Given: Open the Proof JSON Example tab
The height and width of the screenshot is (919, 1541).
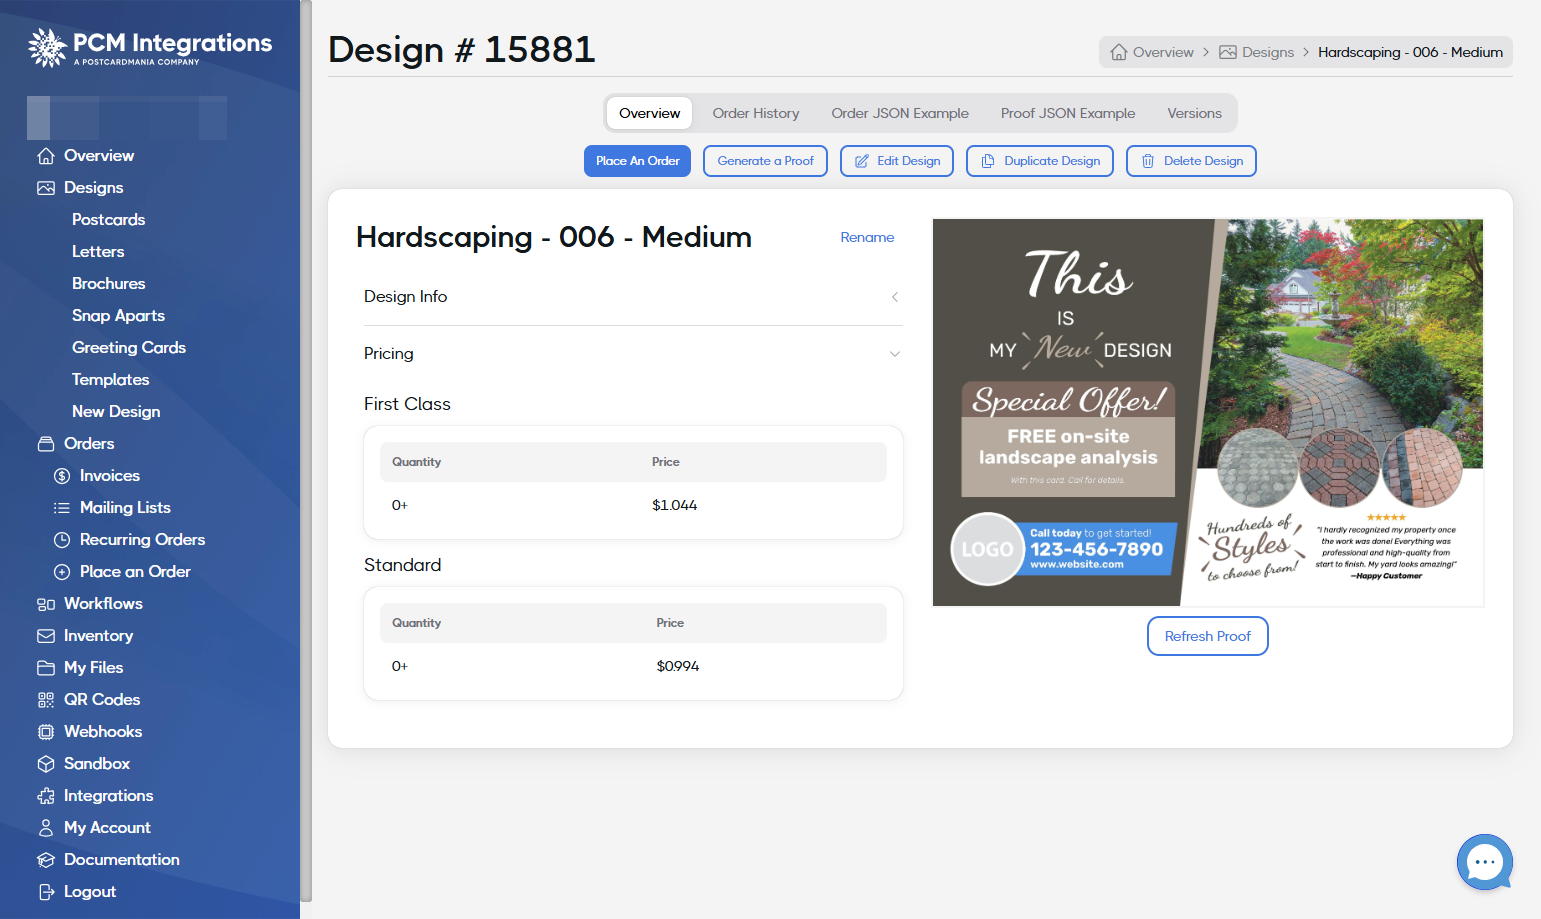Looking at the screenshot, I should tap(1068, 113).
